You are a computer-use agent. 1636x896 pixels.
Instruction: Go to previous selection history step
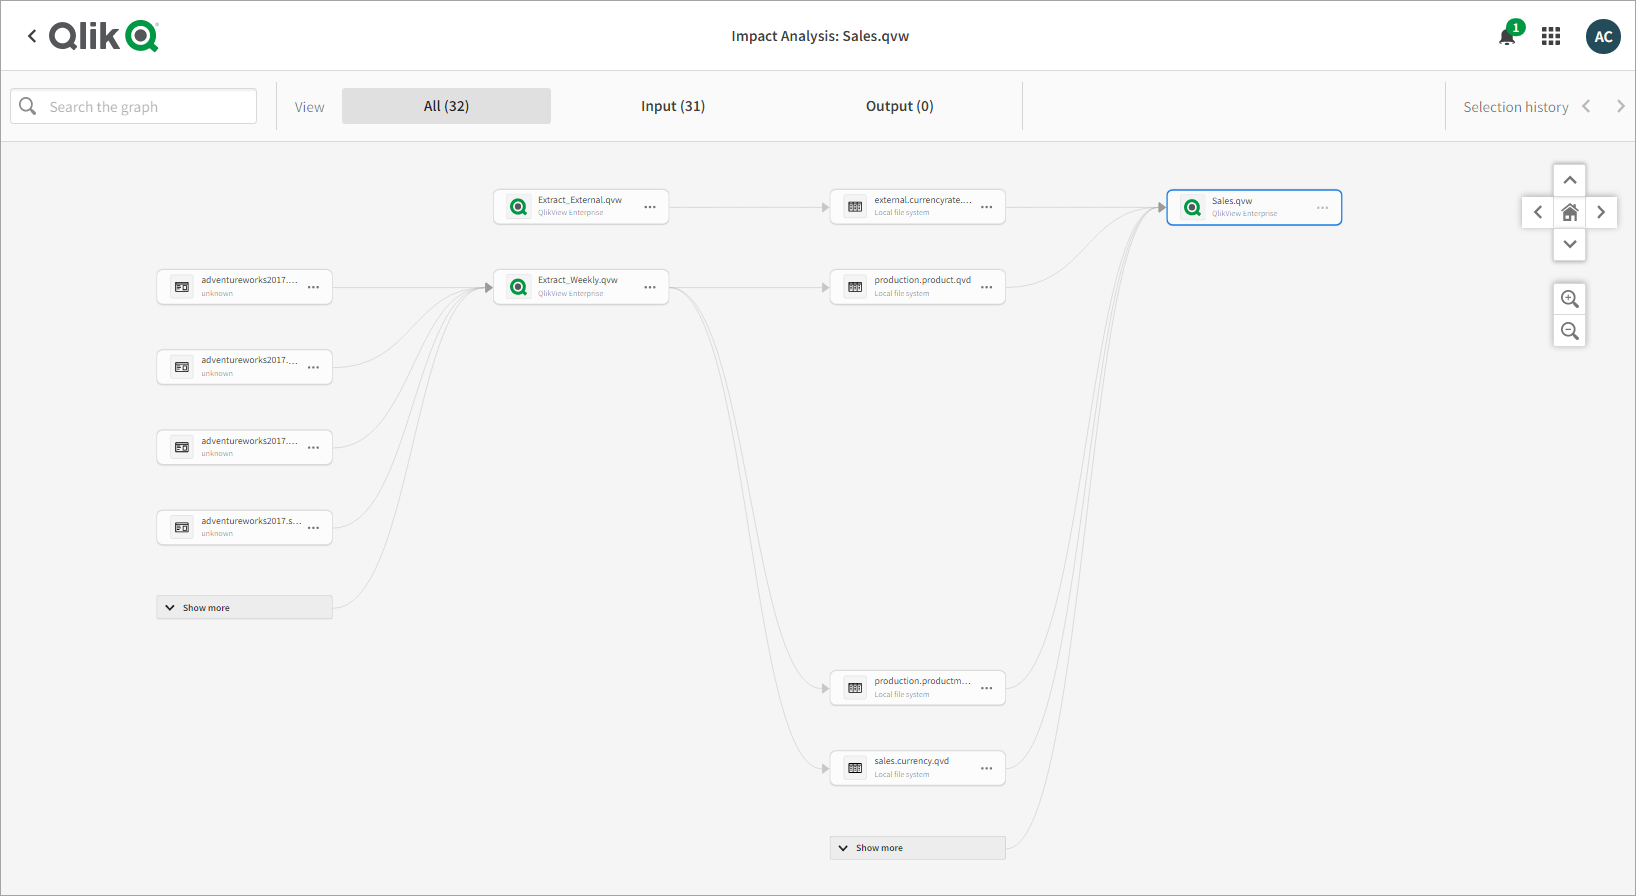pos(1586,107)
